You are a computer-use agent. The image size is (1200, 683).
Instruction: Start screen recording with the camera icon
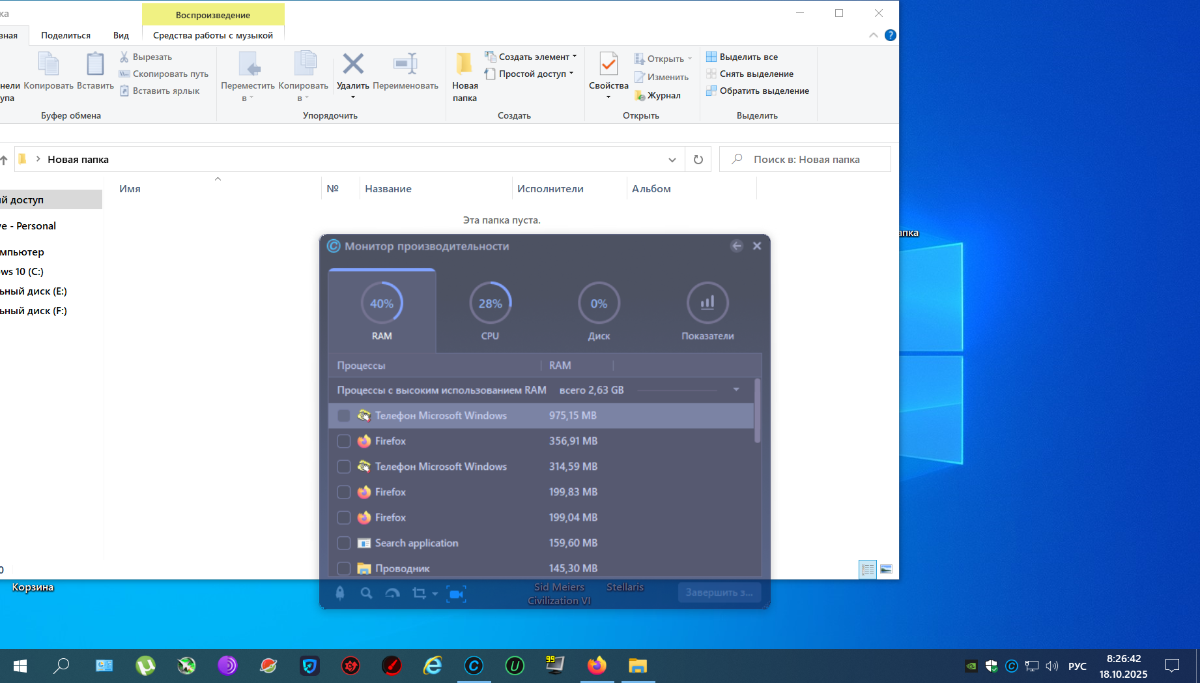point(457,593)
